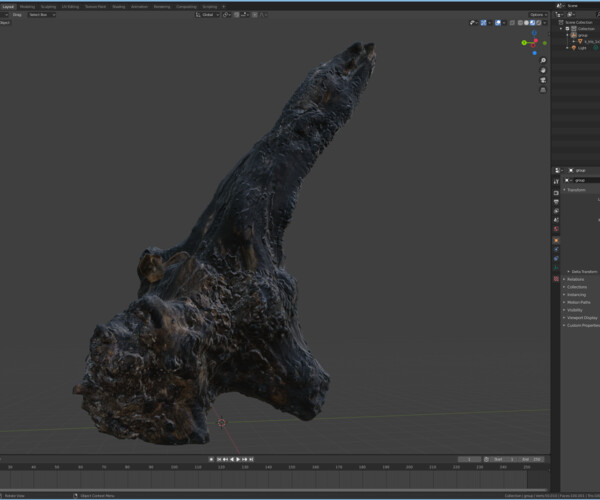Toggle viewport overlays display
Viewport: 600px width, 500px height.
(x=498, y=23)
